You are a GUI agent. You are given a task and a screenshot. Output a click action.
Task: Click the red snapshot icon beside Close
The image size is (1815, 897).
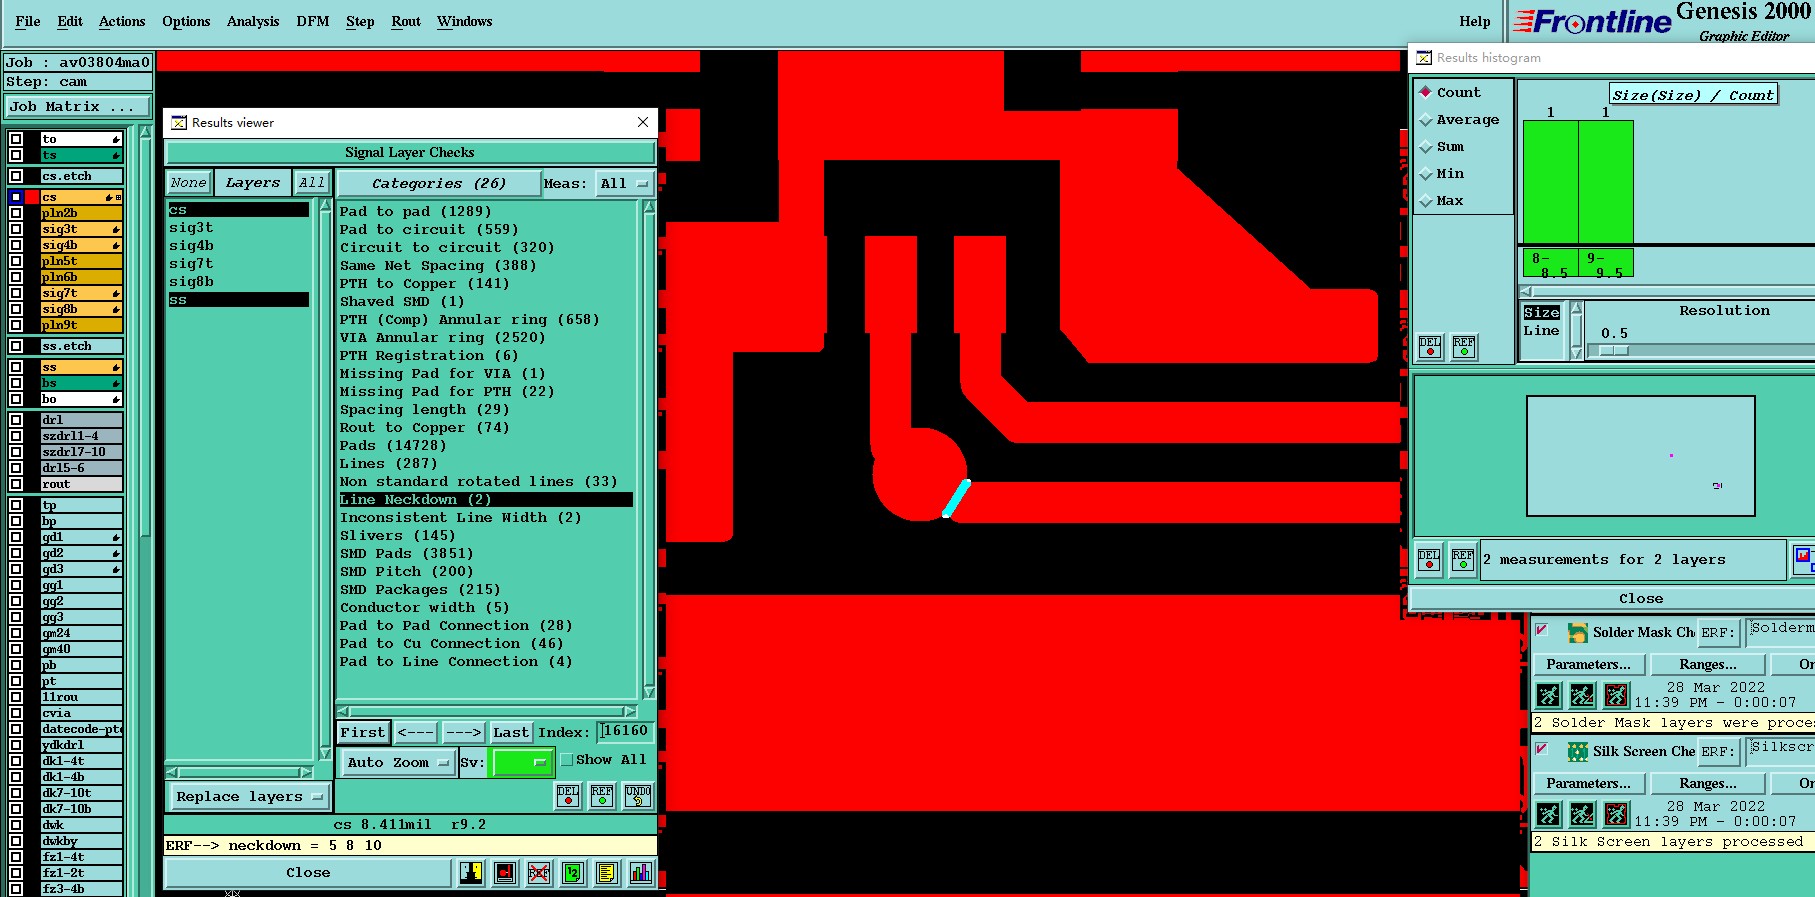505,873
